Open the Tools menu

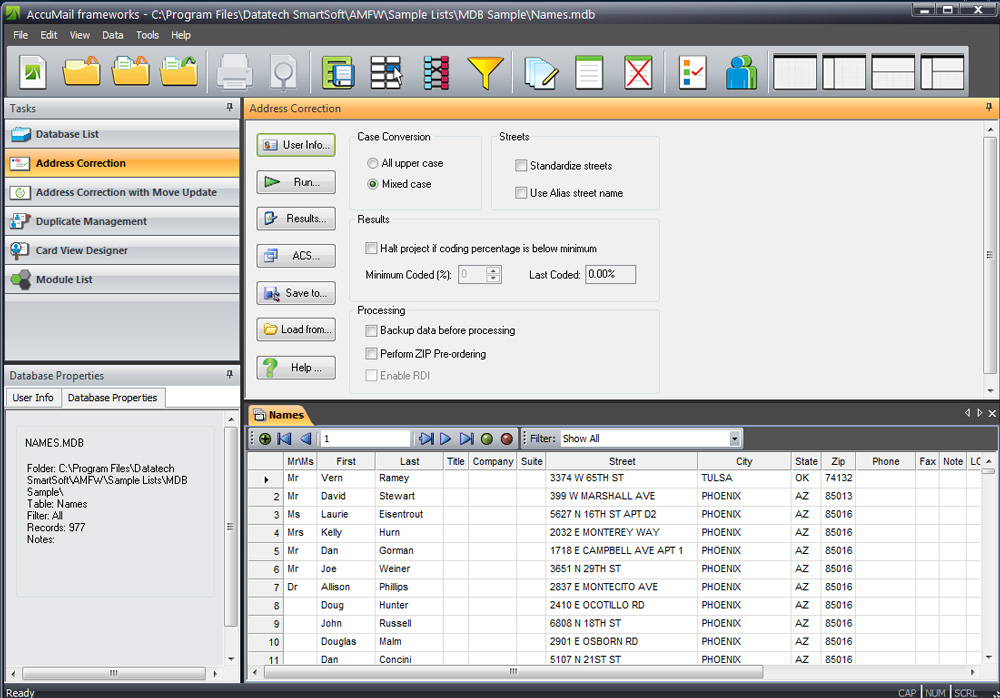147,34
